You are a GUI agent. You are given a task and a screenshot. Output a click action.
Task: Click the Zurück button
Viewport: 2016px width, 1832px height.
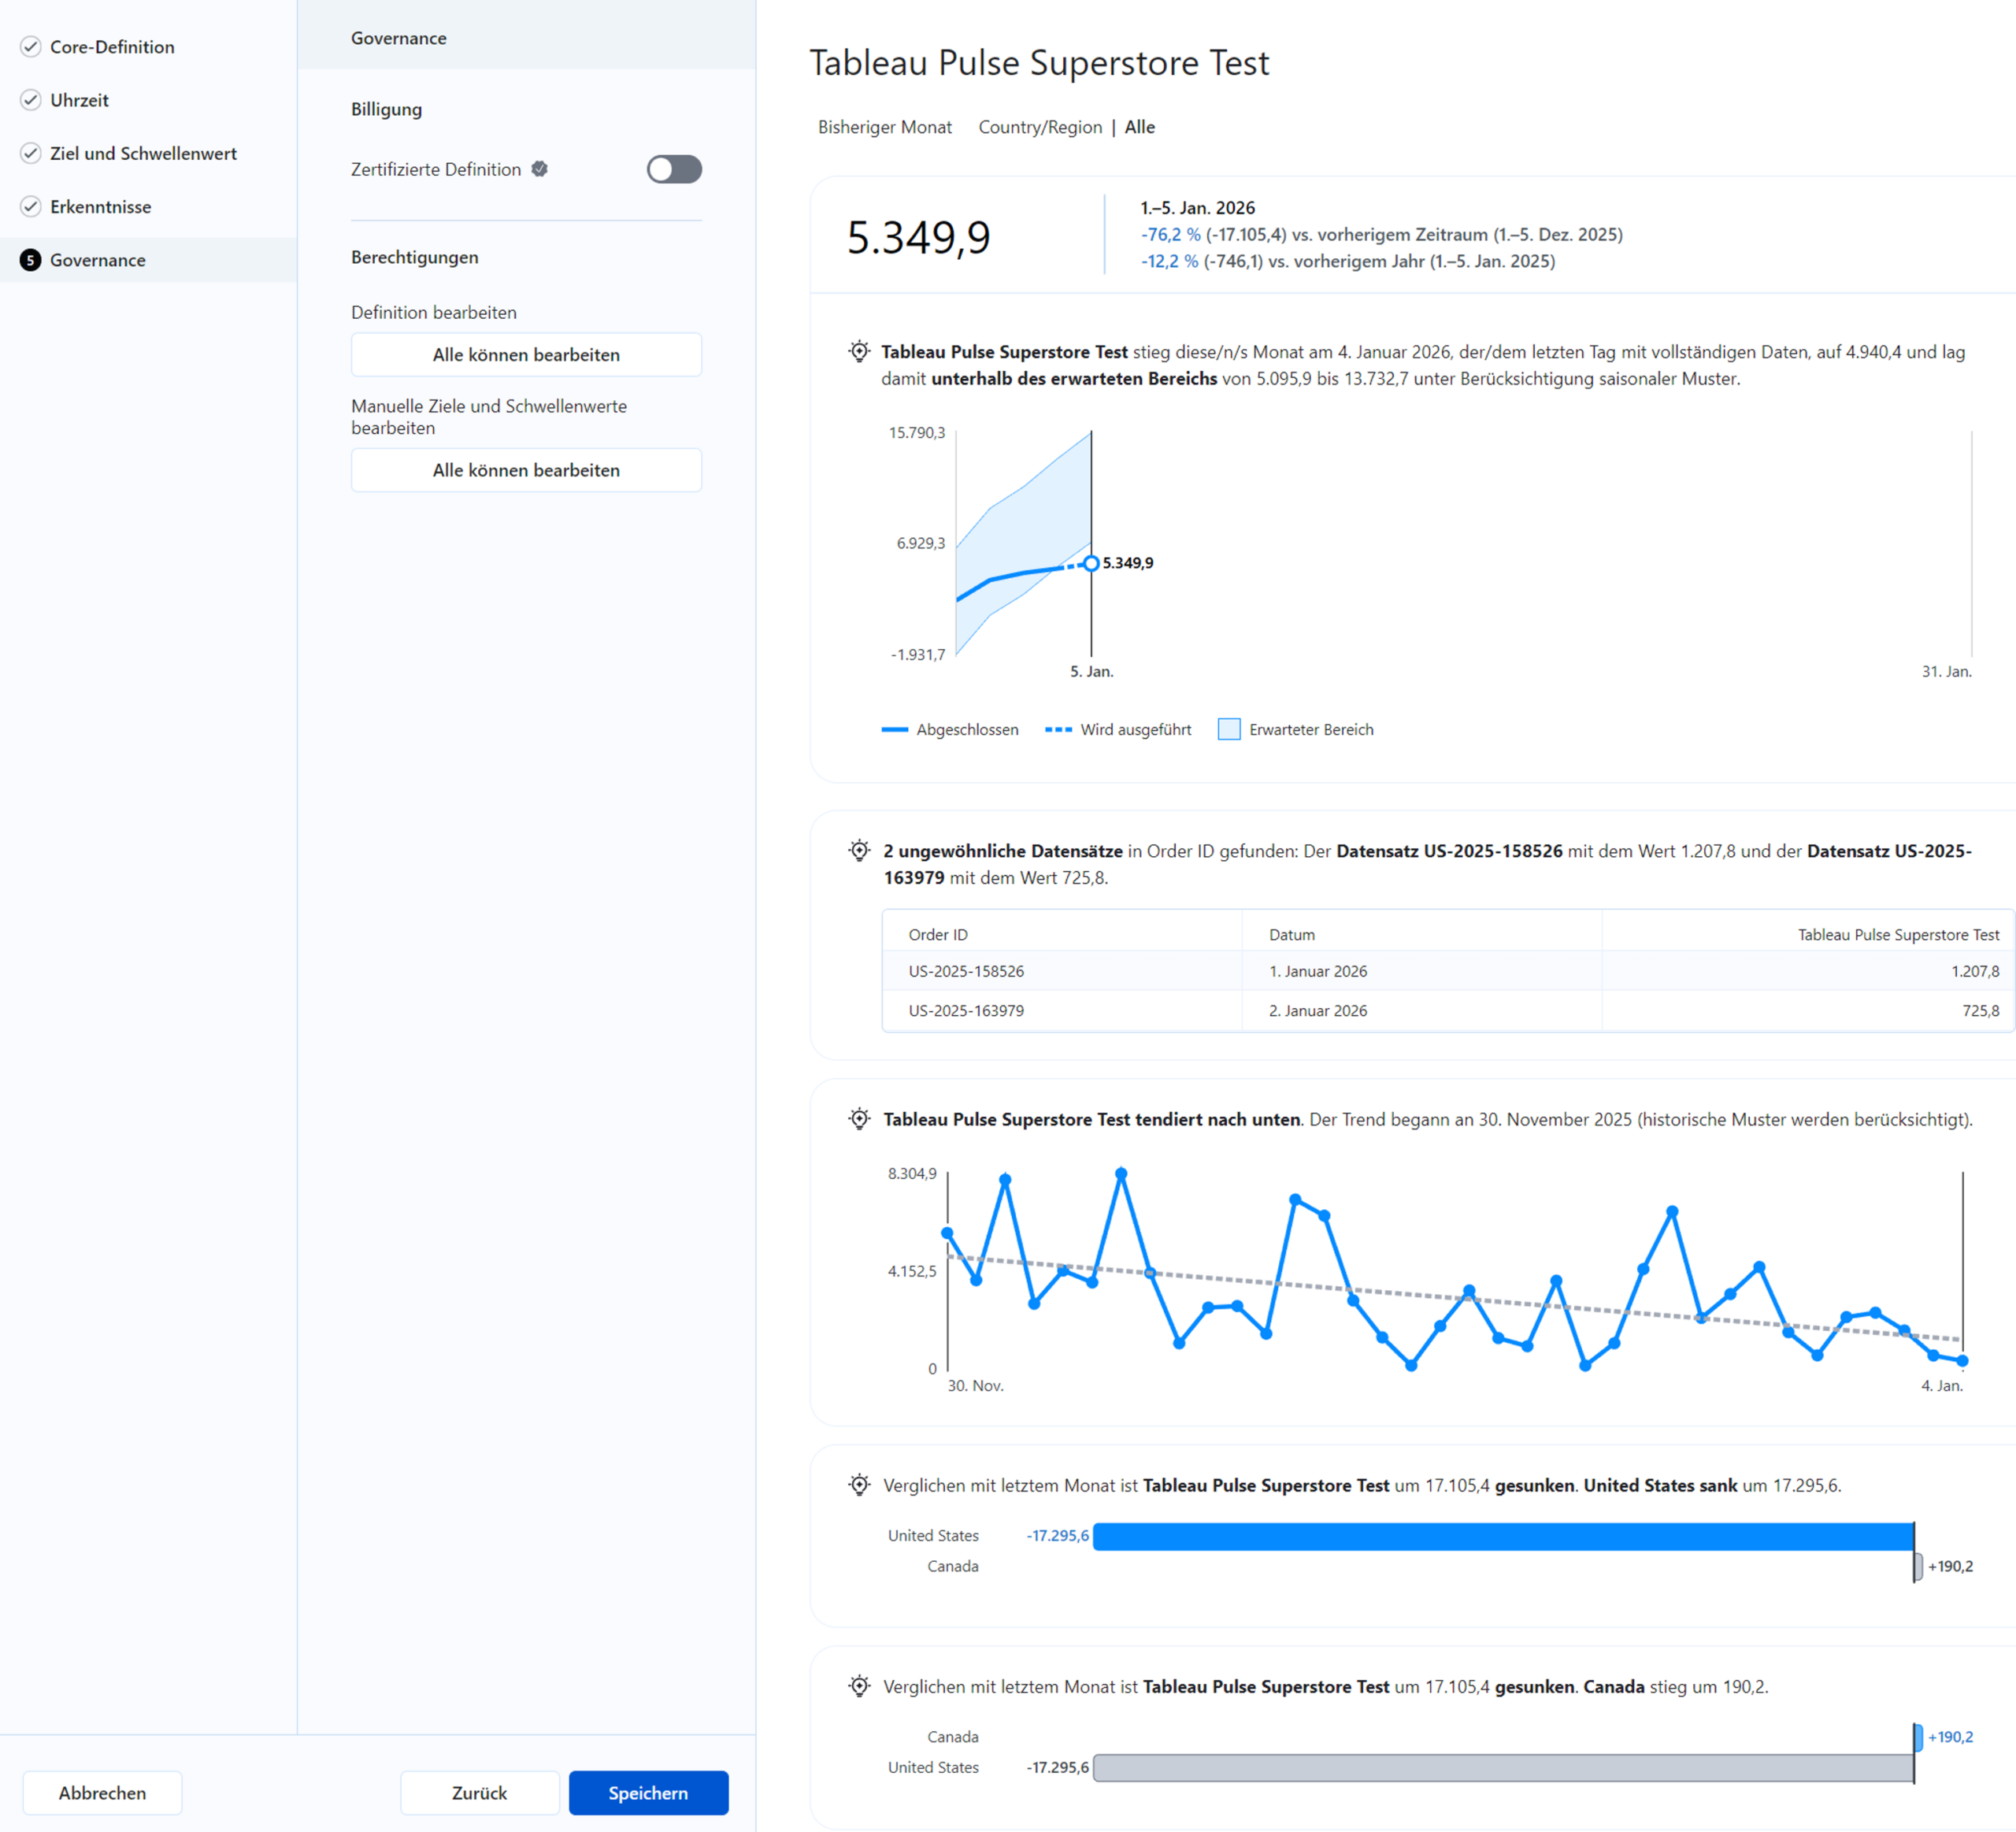[x=479, y=1793]
